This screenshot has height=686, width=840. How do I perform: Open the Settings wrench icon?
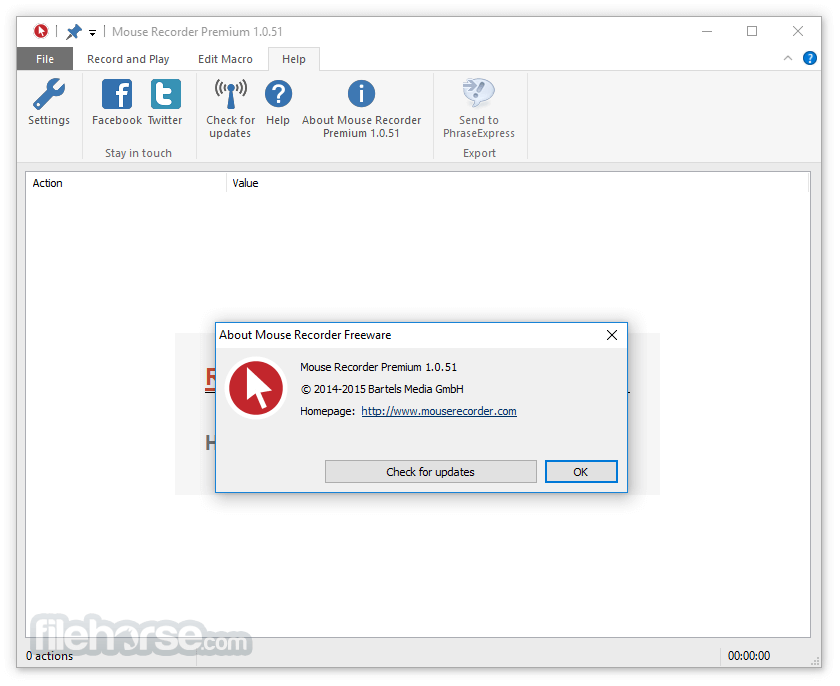click(49, 94)
